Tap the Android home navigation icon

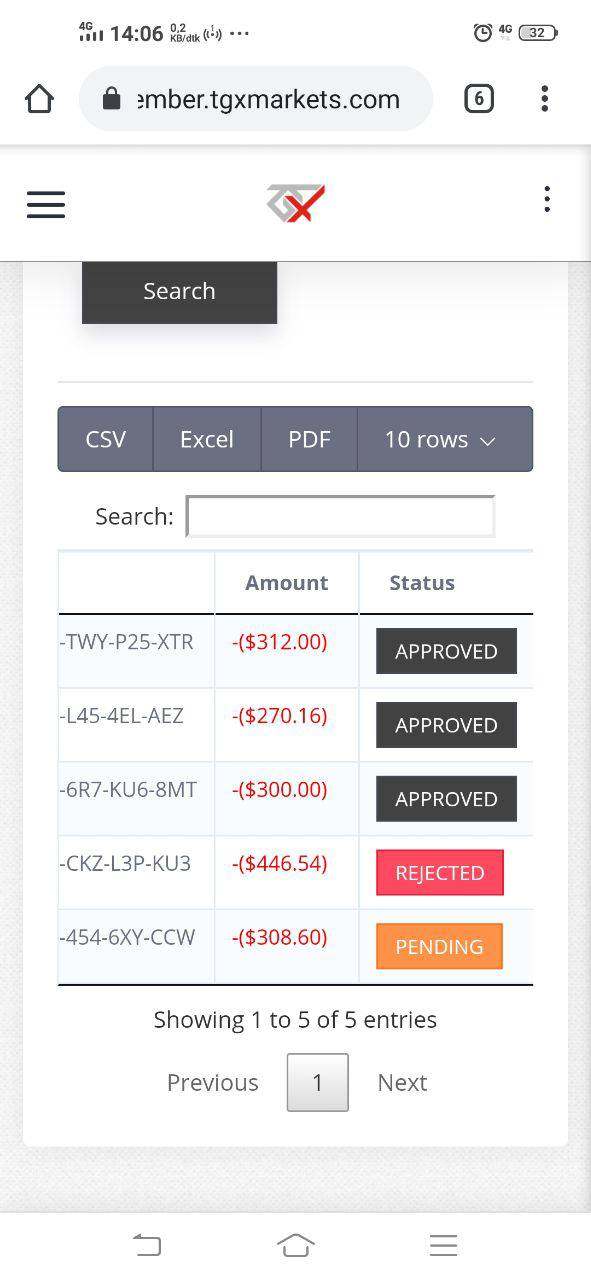295,1245
